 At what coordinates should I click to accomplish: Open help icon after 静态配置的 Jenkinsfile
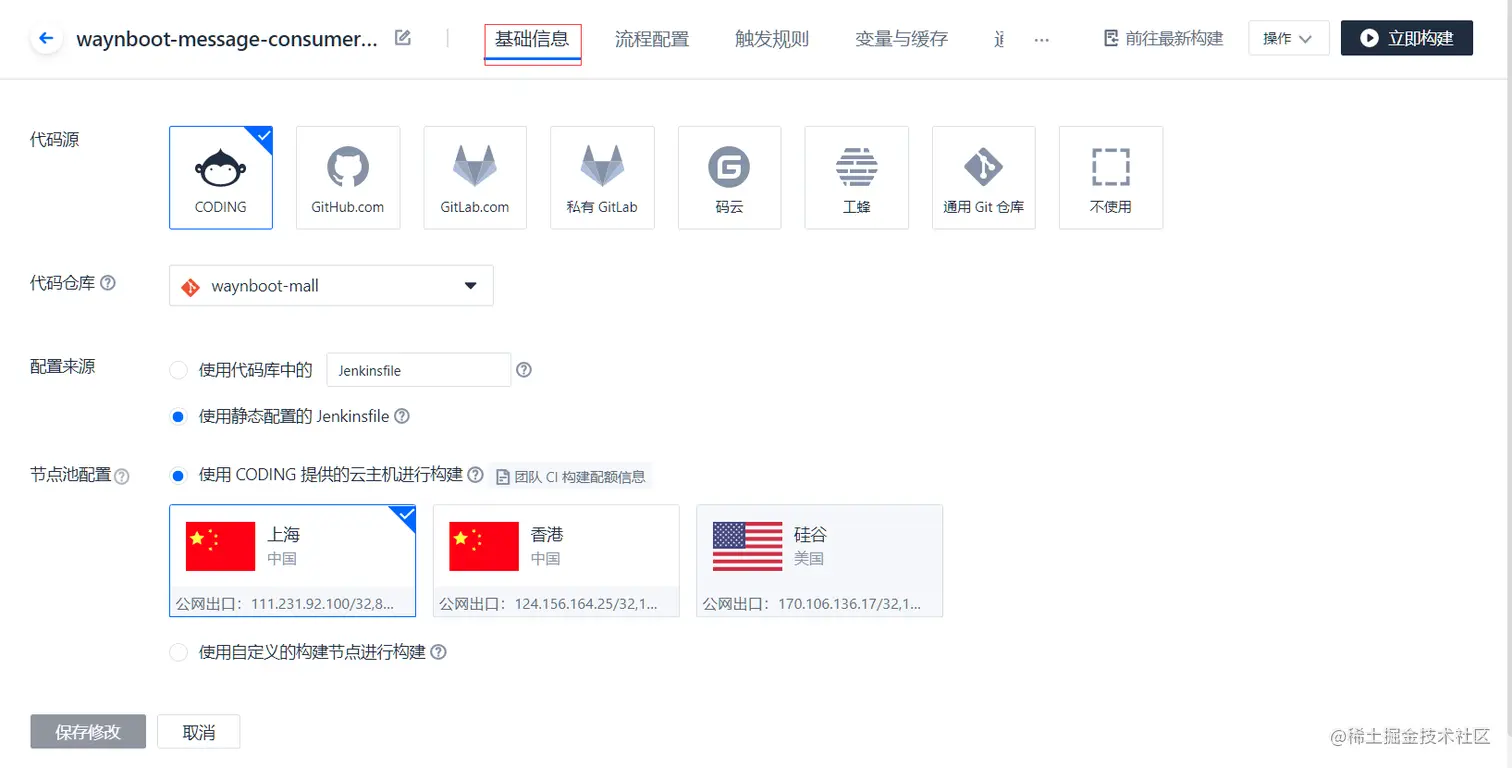click(402, 416)
